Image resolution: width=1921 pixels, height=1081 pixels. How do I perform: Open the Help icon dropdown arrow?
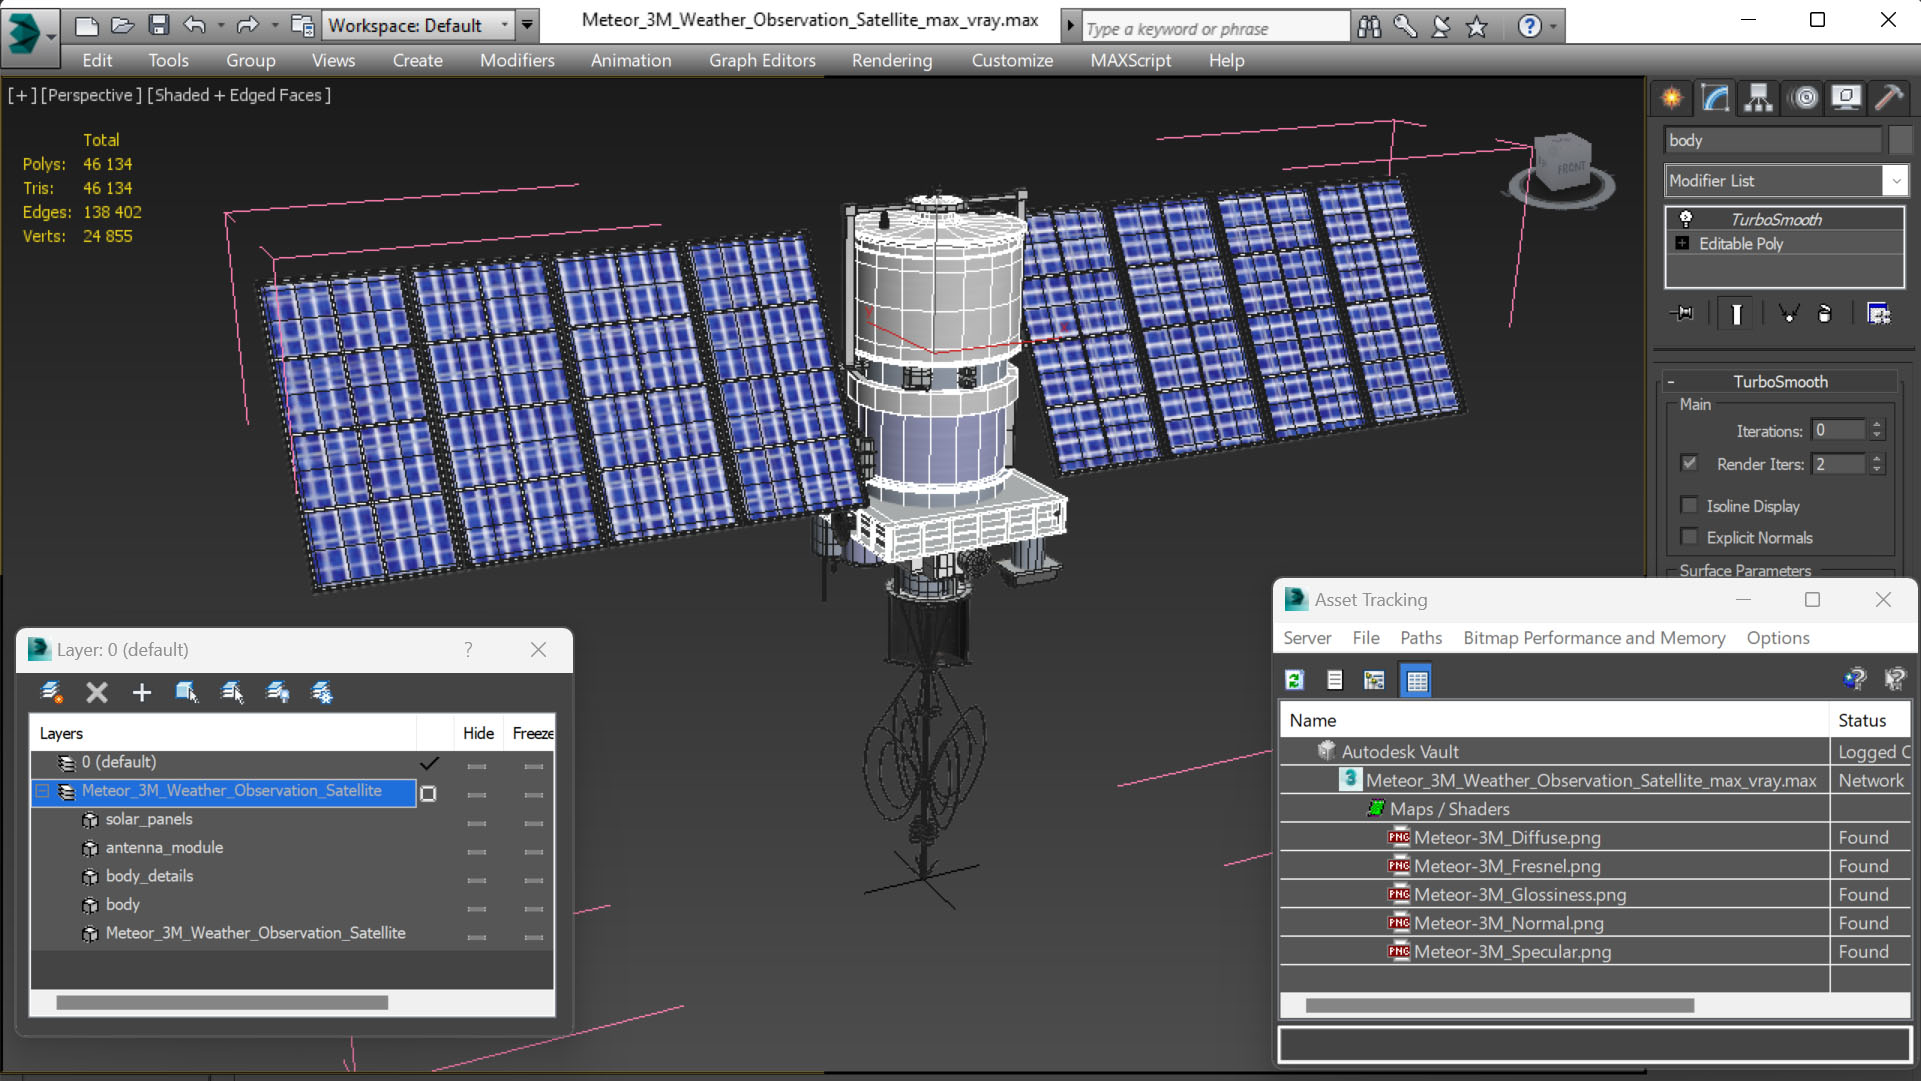[x=1553, y=27]
